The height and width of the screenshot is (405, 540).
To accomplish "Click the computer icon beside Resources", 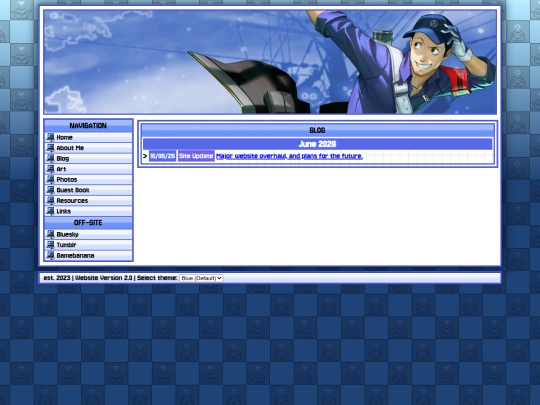I will 50,201.
